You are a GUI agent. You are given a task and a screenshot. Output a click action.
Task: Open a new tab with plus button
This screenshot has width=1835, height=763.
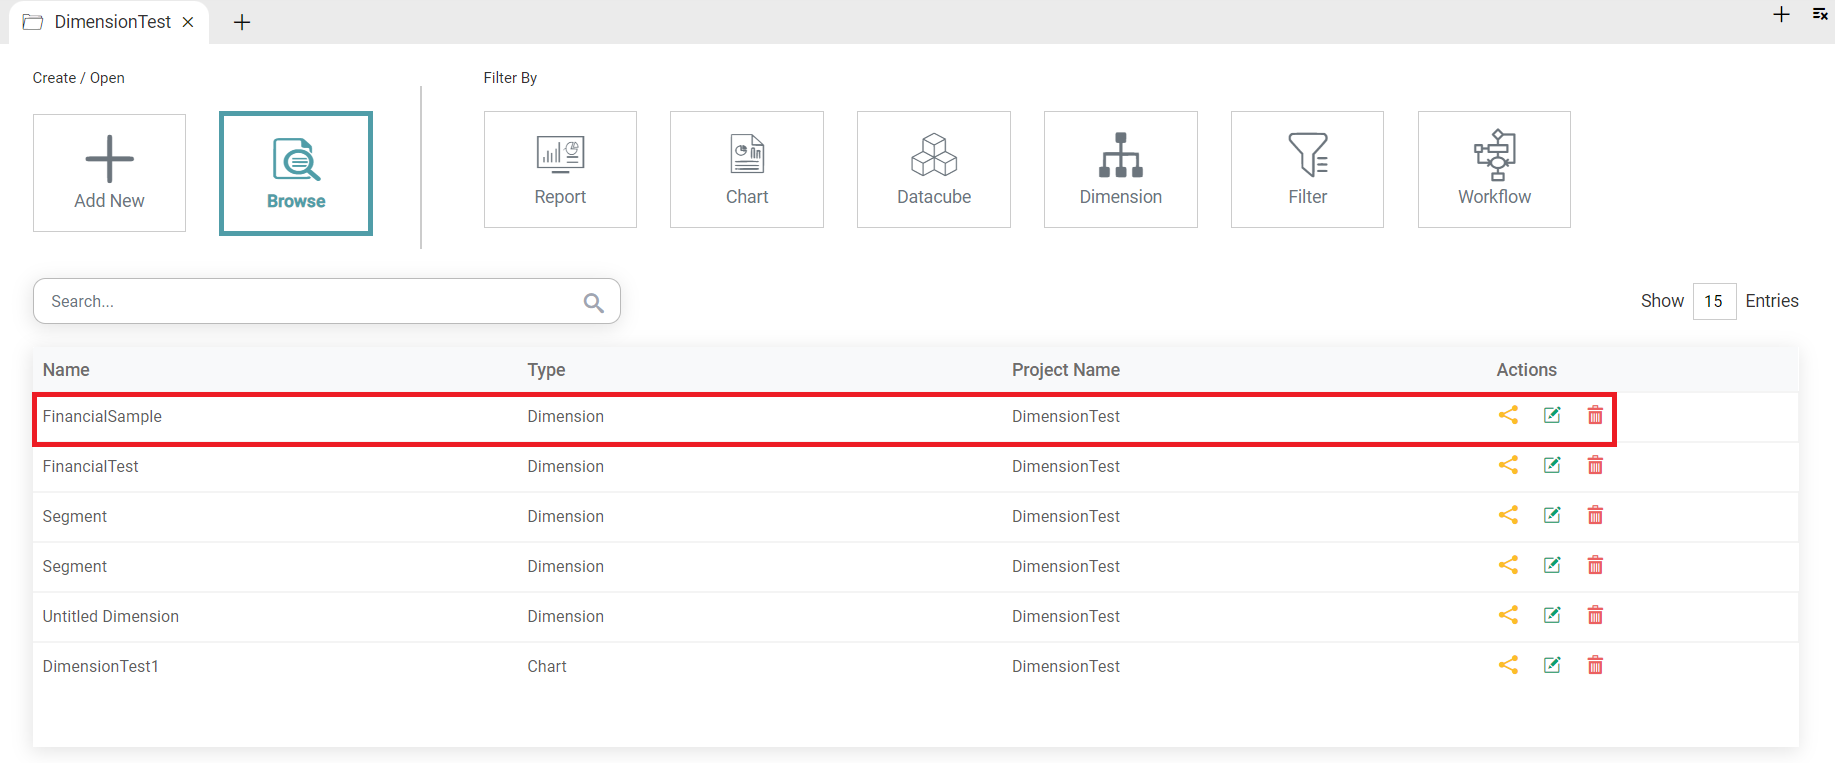[x=242, y=22]
